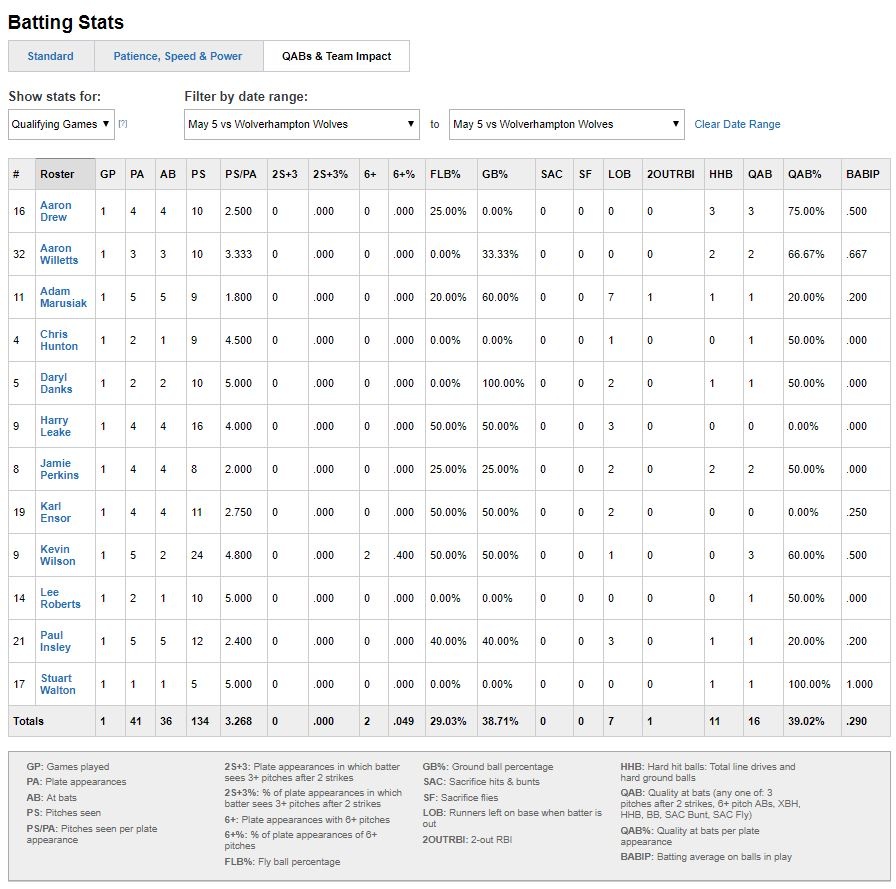Sort by SF column header
The image size is (896, 889).
tap(589, 174)
